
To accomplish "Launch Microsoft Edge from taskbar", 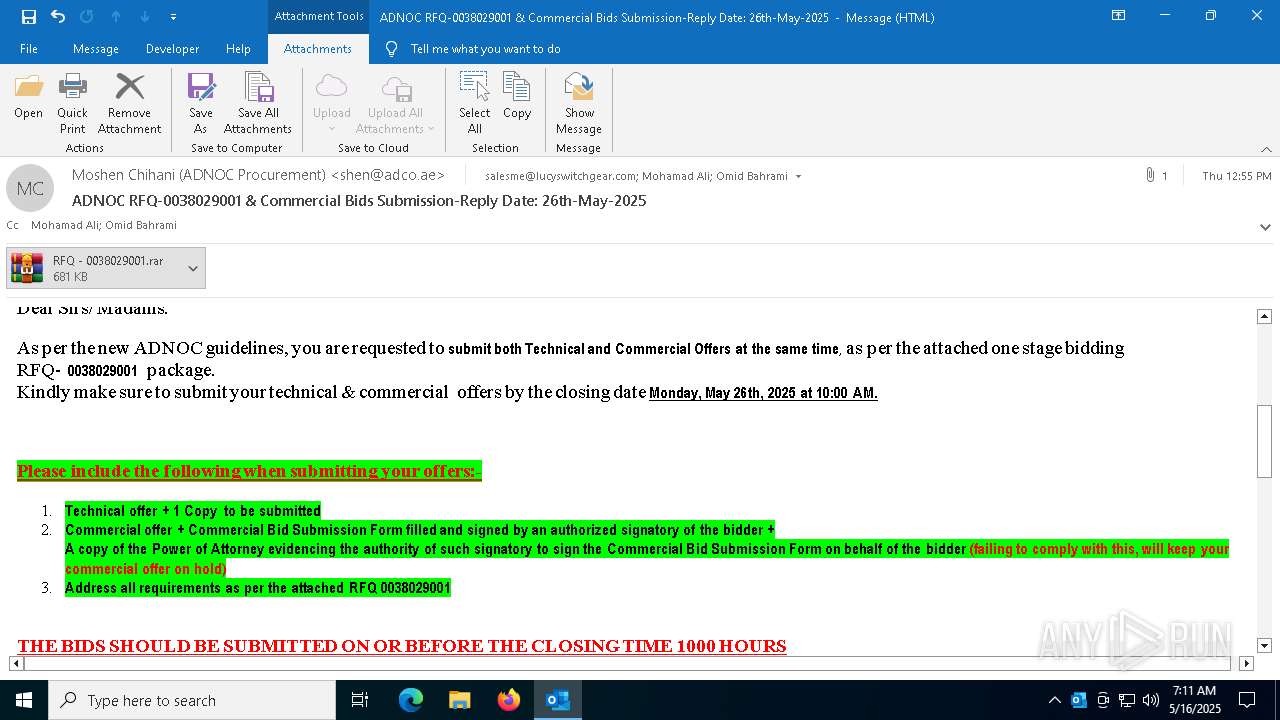I will (x=411, y=700).
